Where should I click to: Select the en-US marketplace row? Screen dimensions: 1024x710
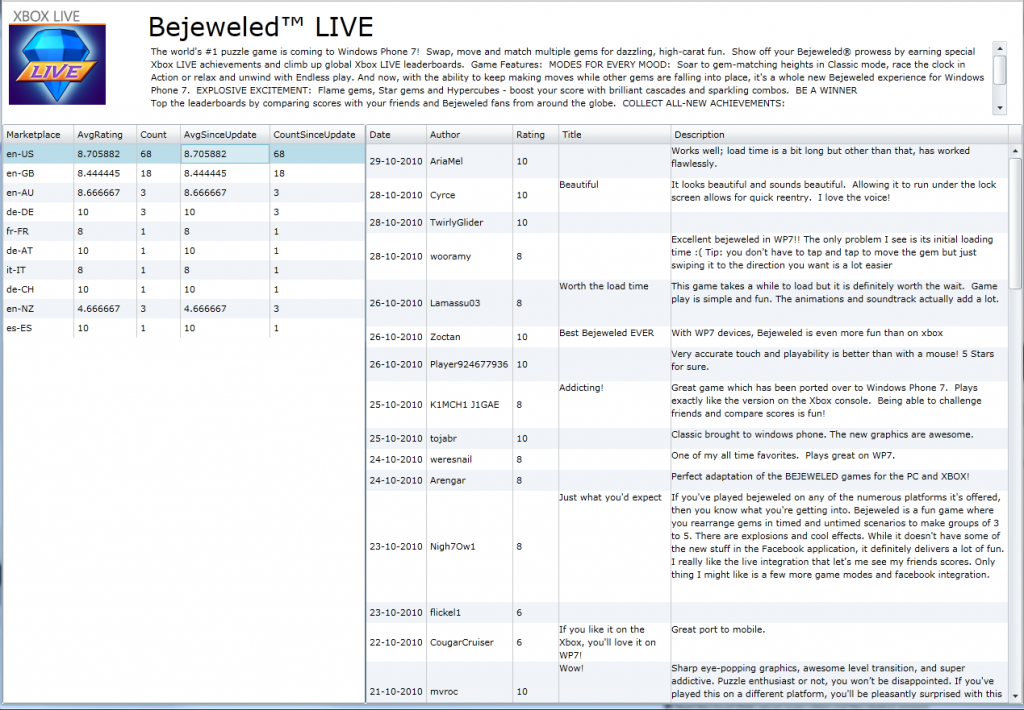click(x=184, y=154)
